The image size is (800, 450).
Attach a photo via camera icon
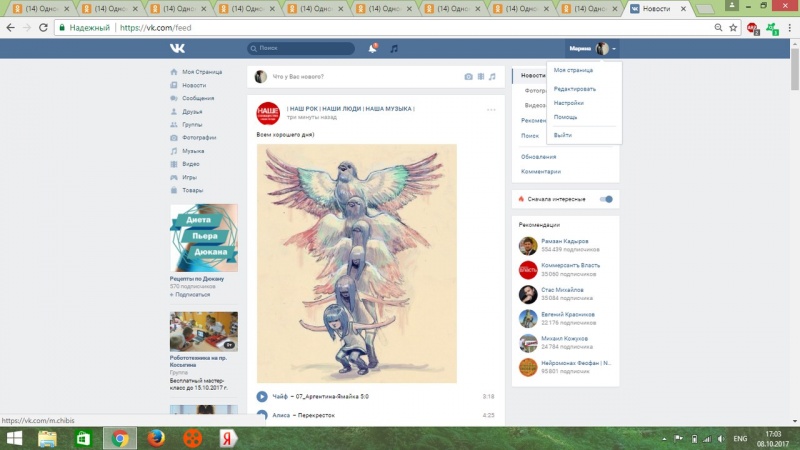point(468,77)
